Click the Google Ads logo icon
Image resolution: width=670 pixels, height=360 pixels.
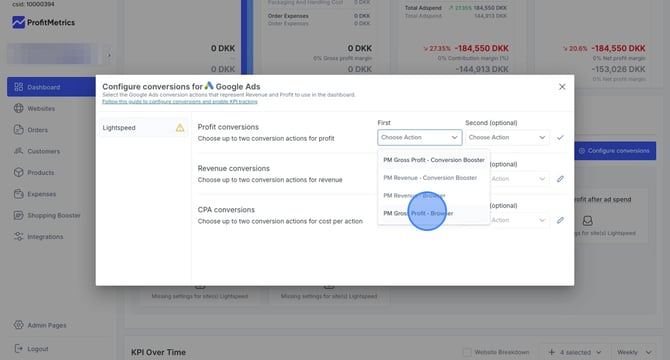pyautogui.click(x=209, y=86)
